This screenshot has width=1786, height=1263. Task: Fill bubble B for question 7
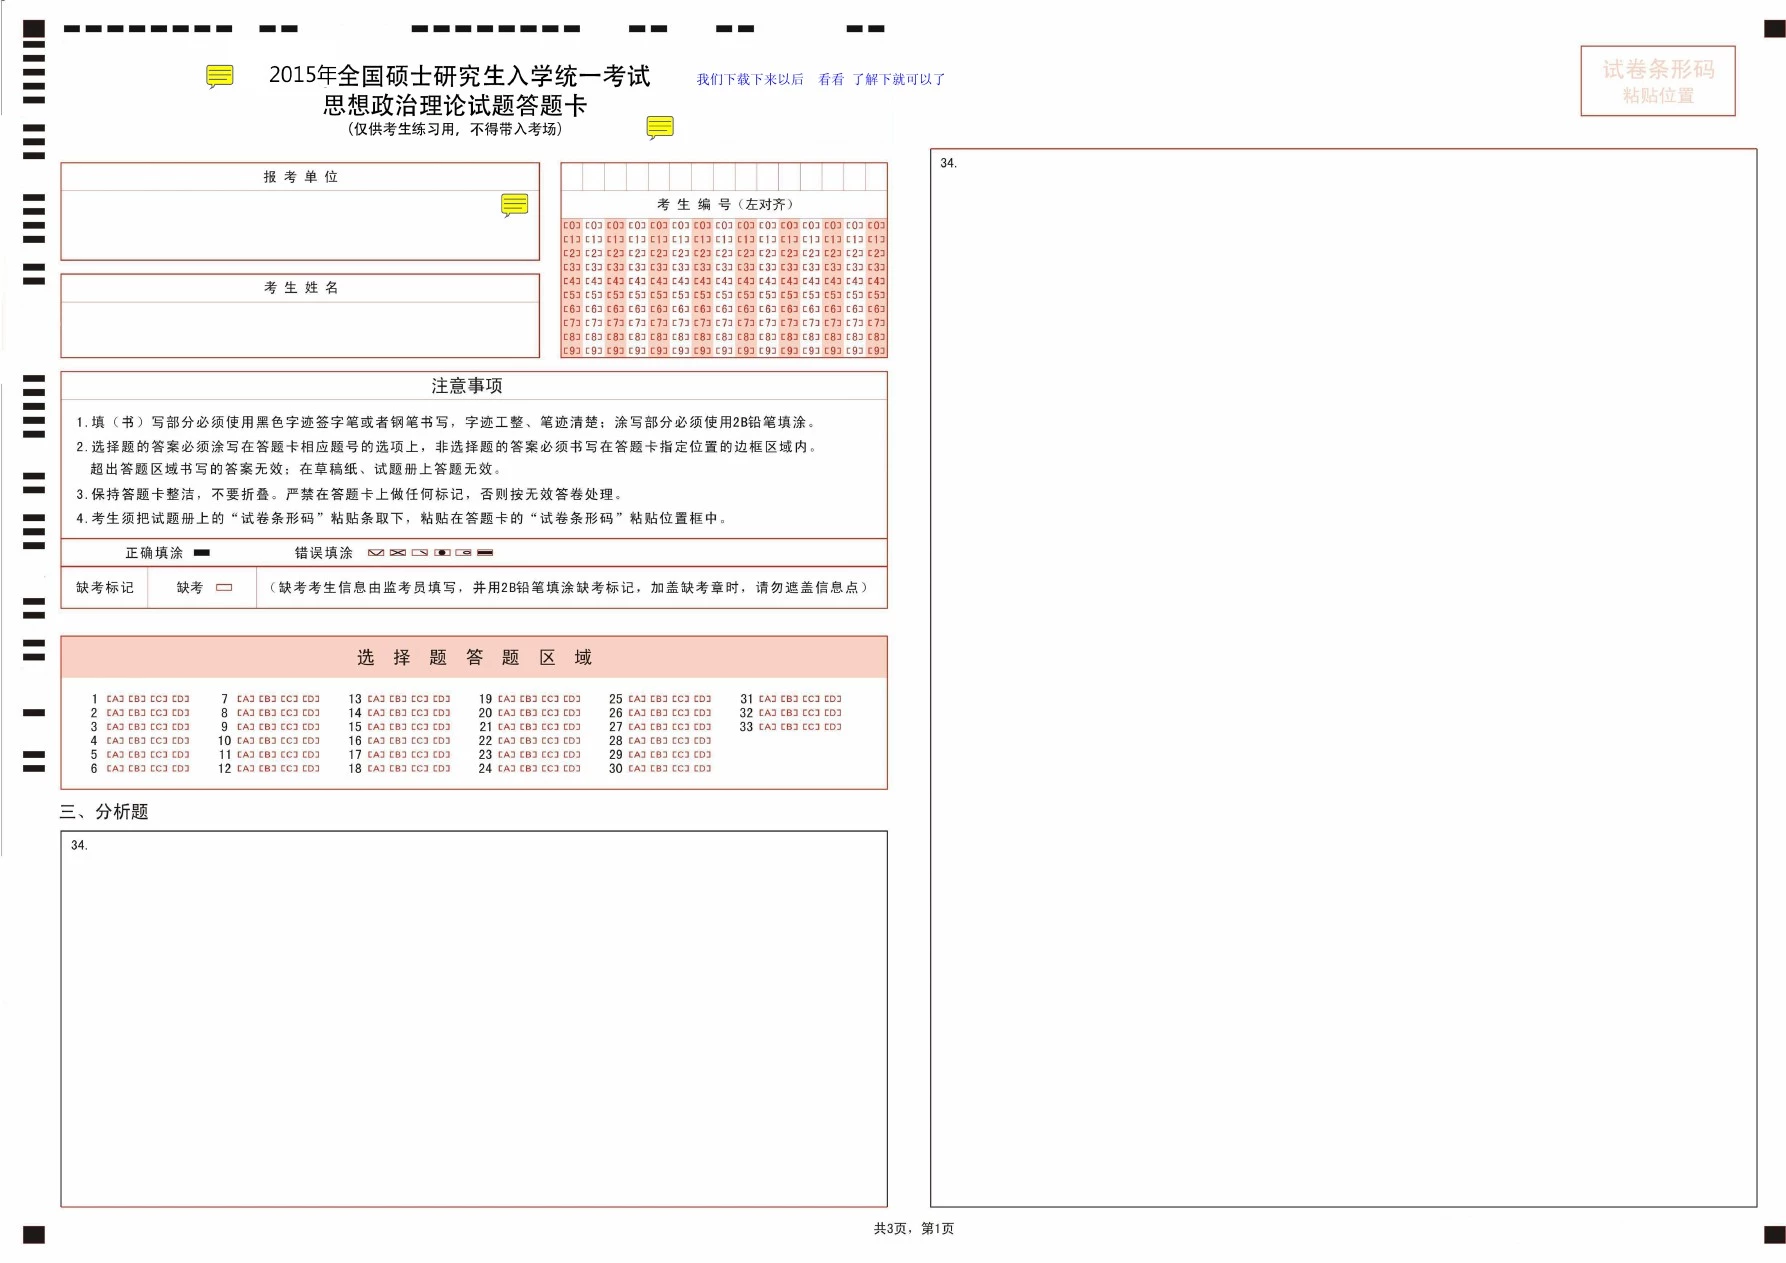tap(268, 699)
